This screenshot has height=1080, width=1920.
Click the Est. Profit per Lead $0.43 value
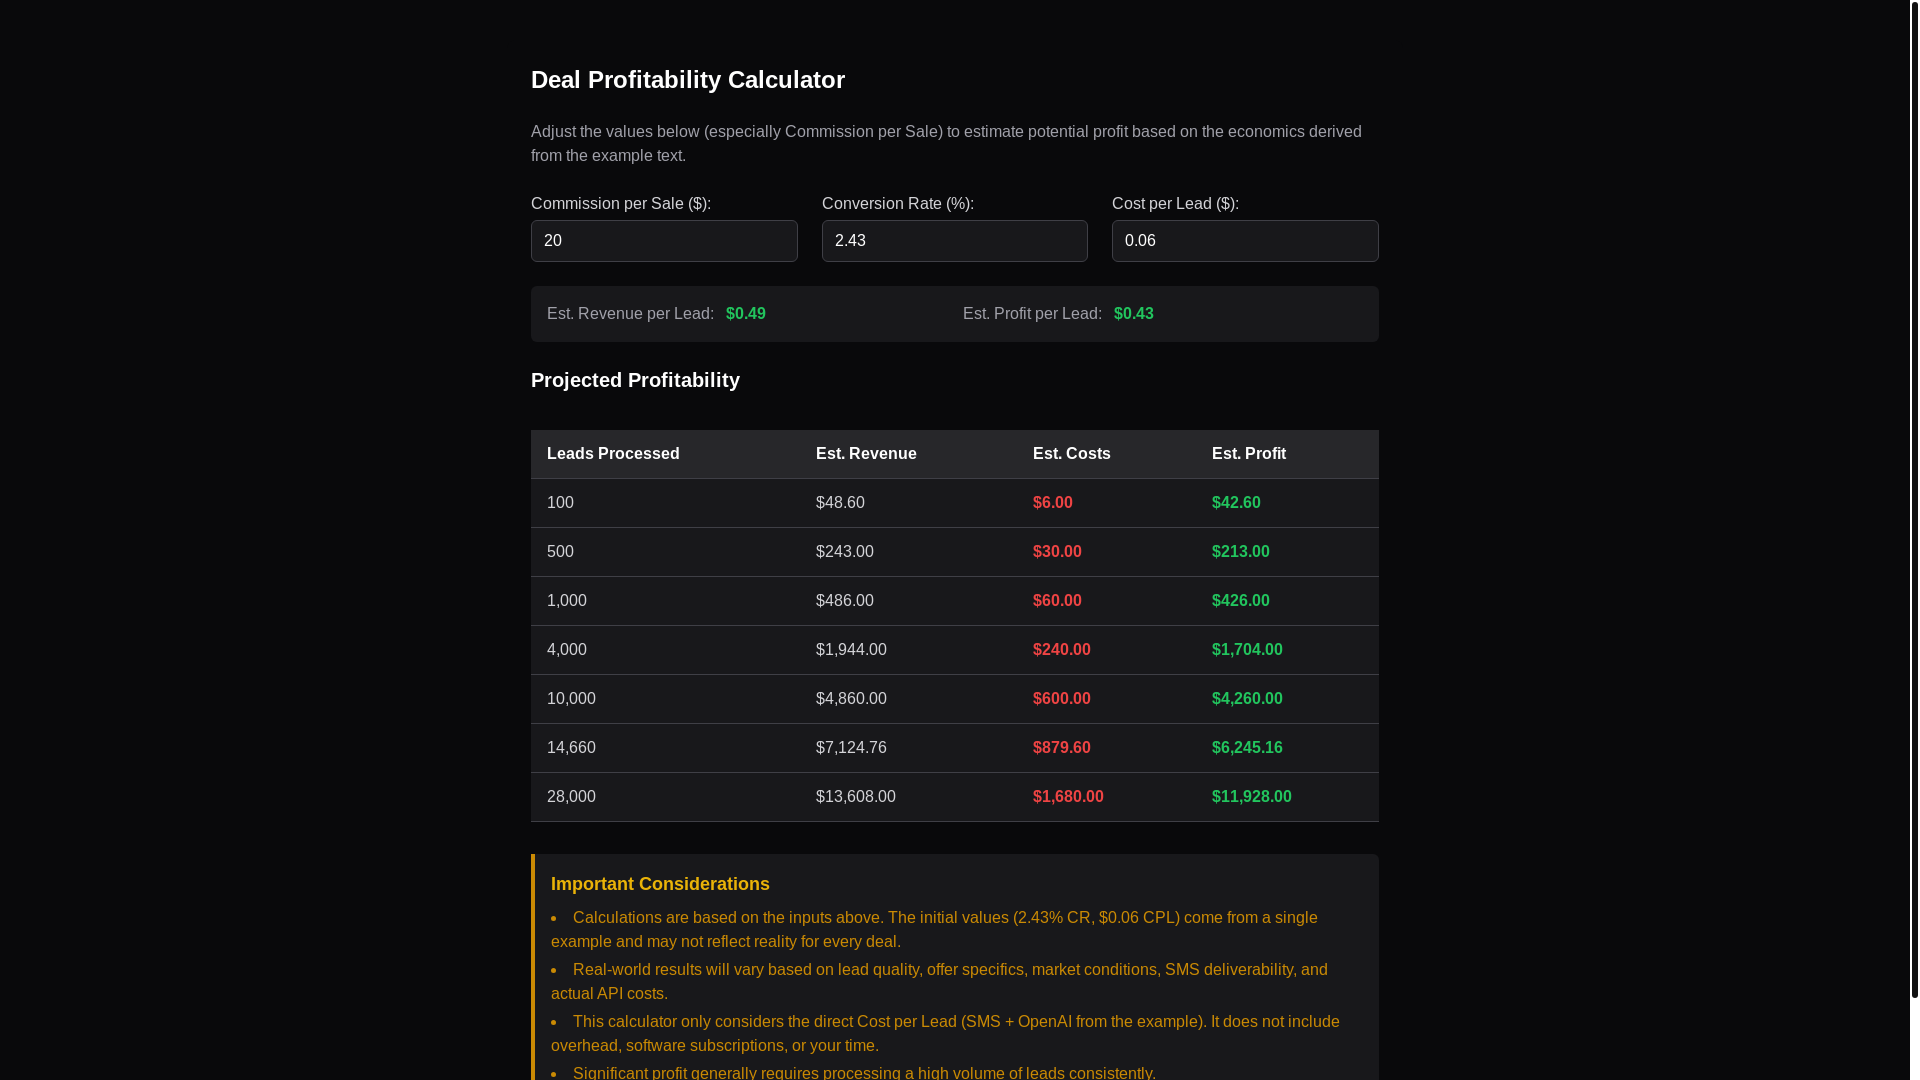point(1134,314)
